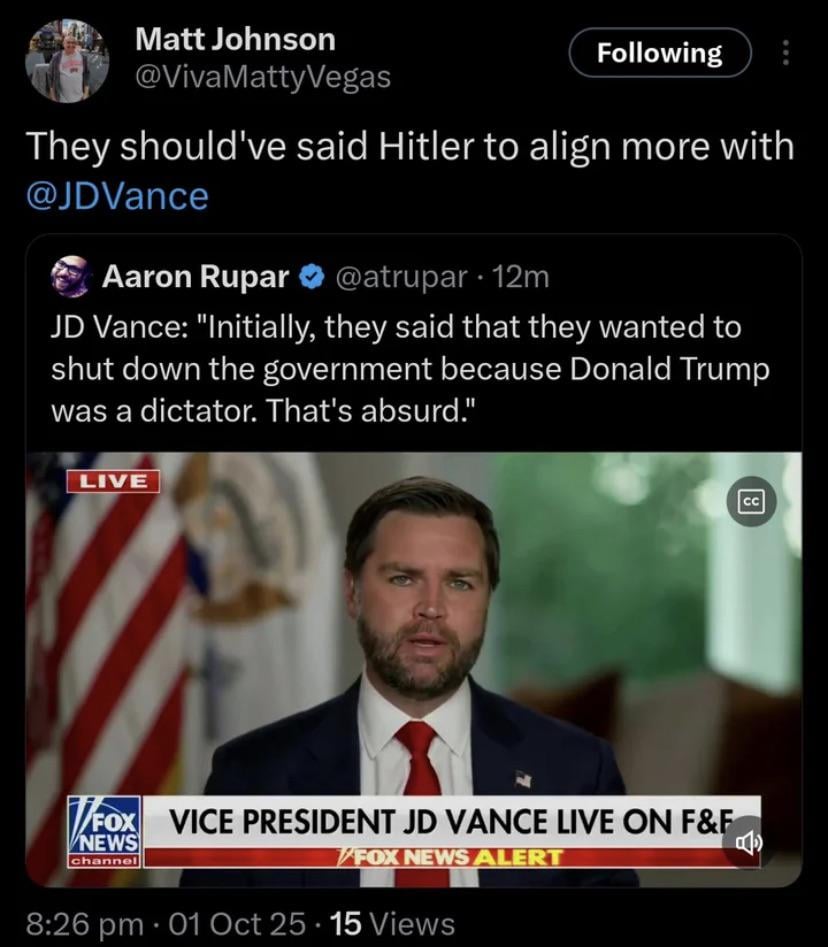Click the Matt Johnson display name

[235, 39]
